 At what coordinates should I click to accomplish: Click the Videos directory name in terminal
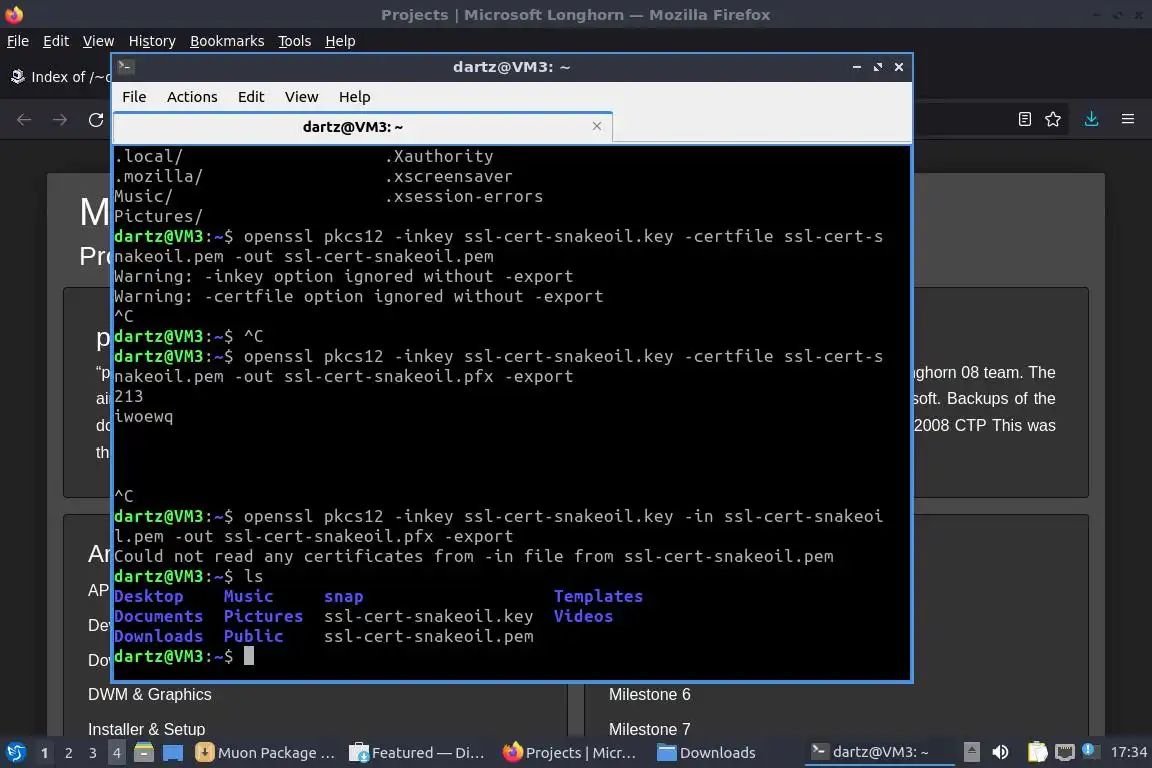(583, 616)
